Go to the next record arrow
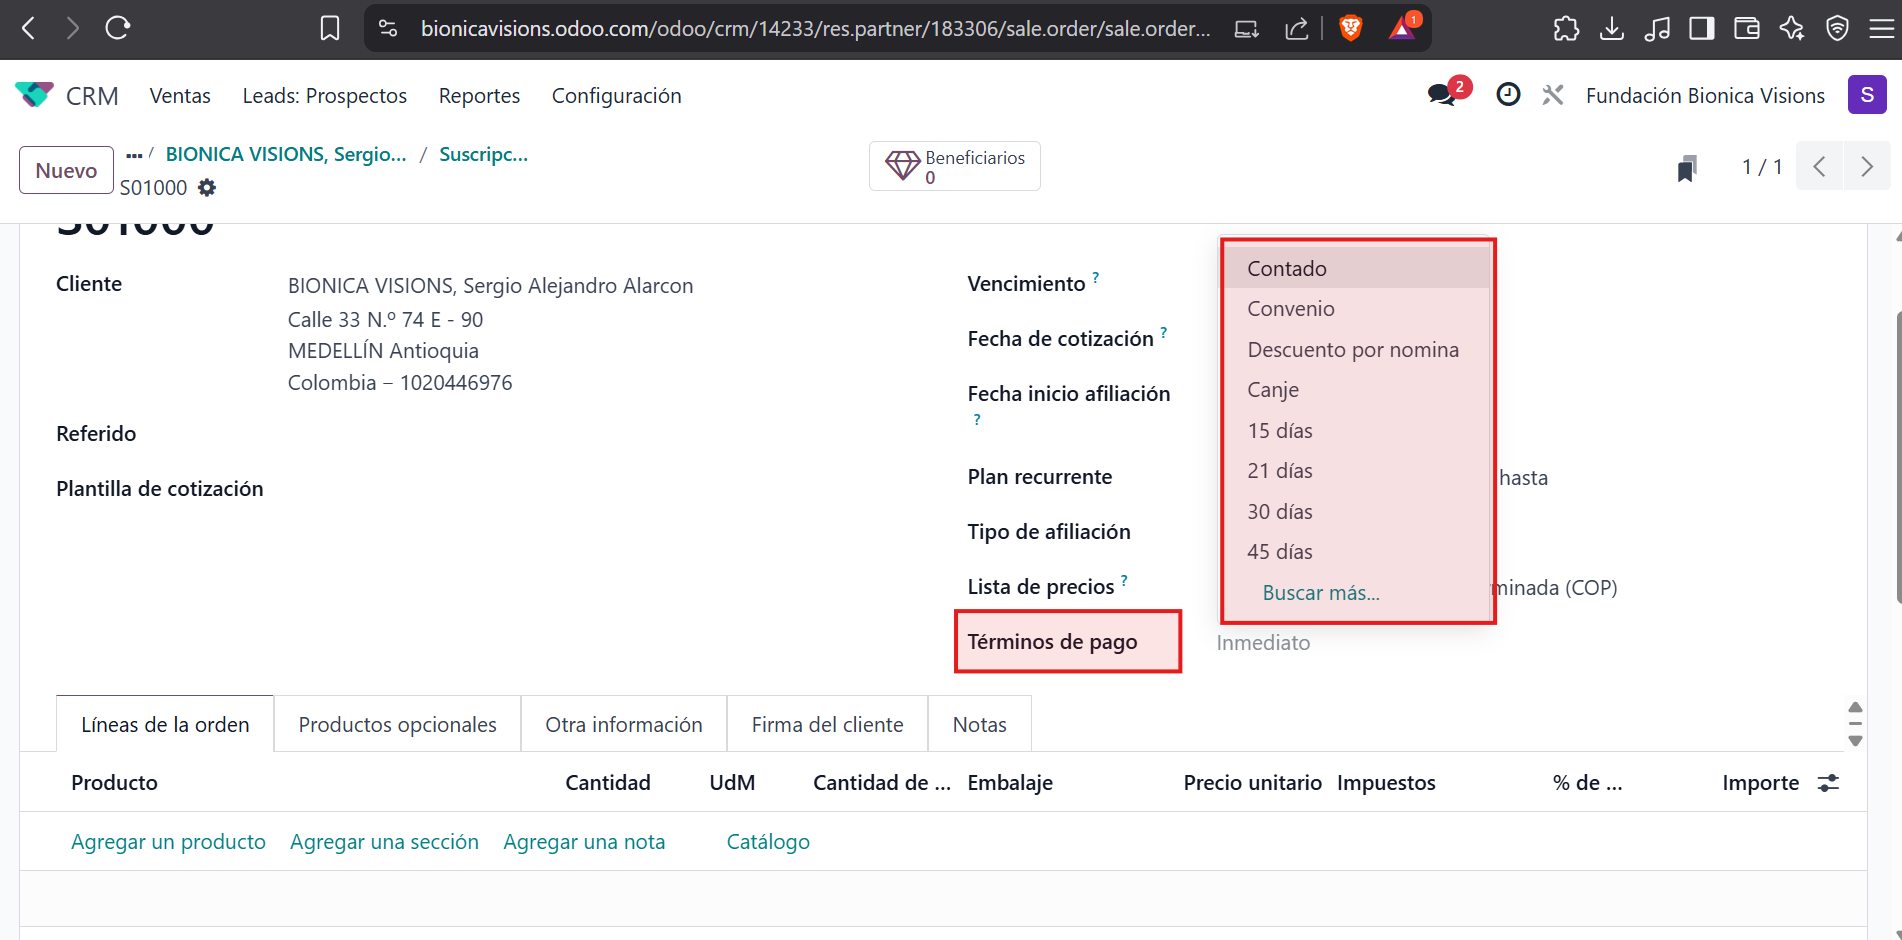This screenshot has height=940, width=1902. point(1866,166)
